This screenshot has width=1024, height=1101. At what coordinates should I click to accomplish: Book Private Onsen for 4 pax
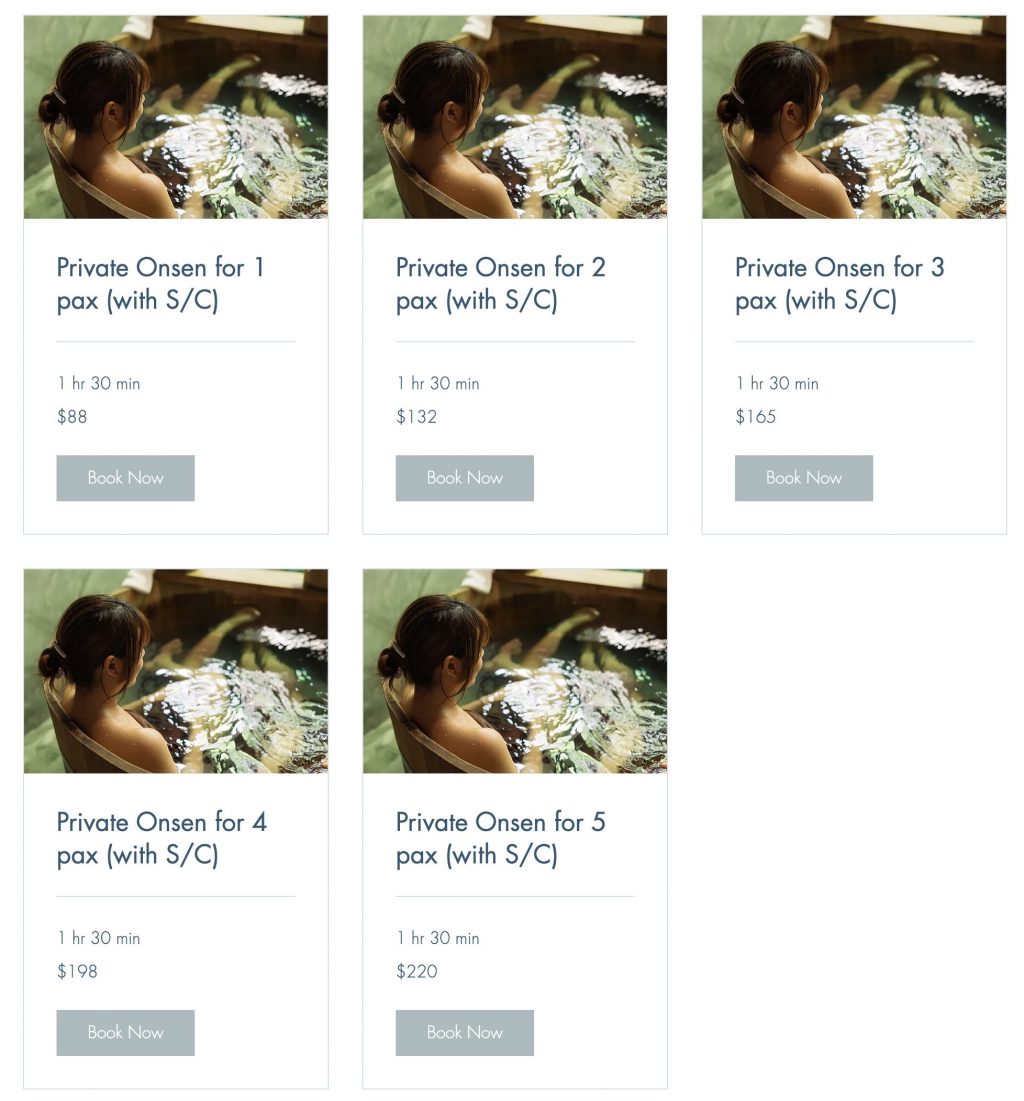[125, 1033]
